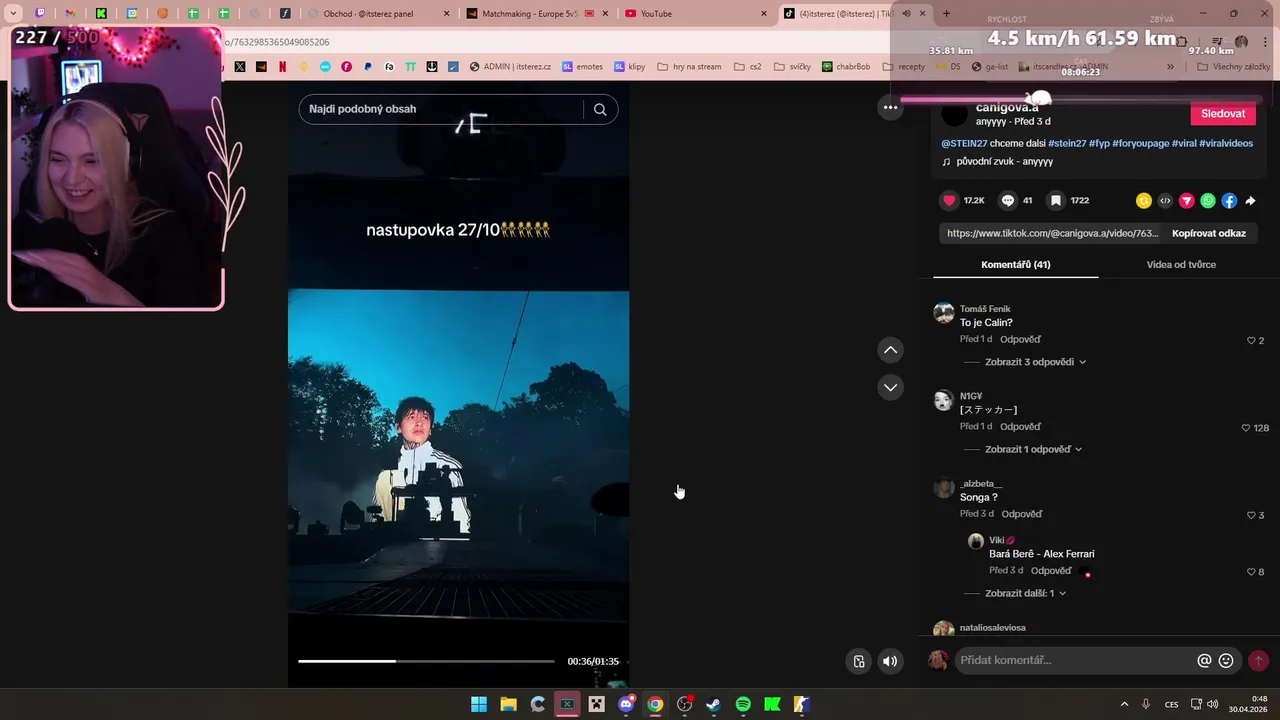Open comments via the speech bubble icon

click(1008, 201)
